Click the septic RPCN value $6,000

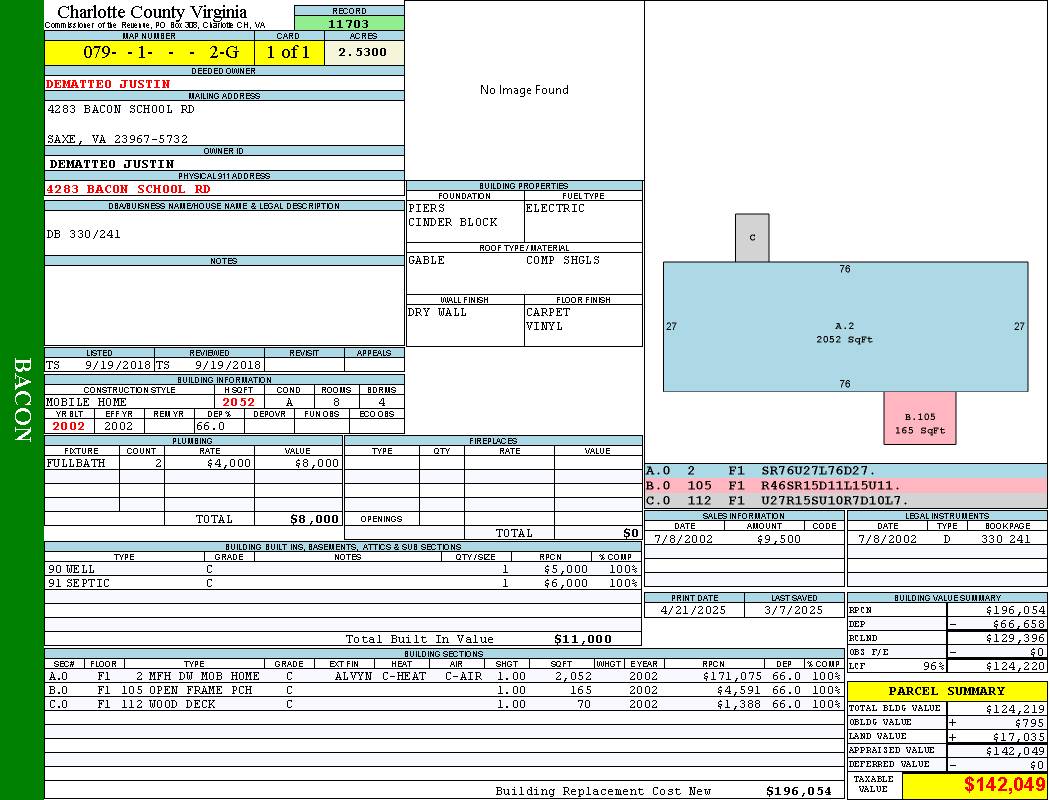(566, 583)
